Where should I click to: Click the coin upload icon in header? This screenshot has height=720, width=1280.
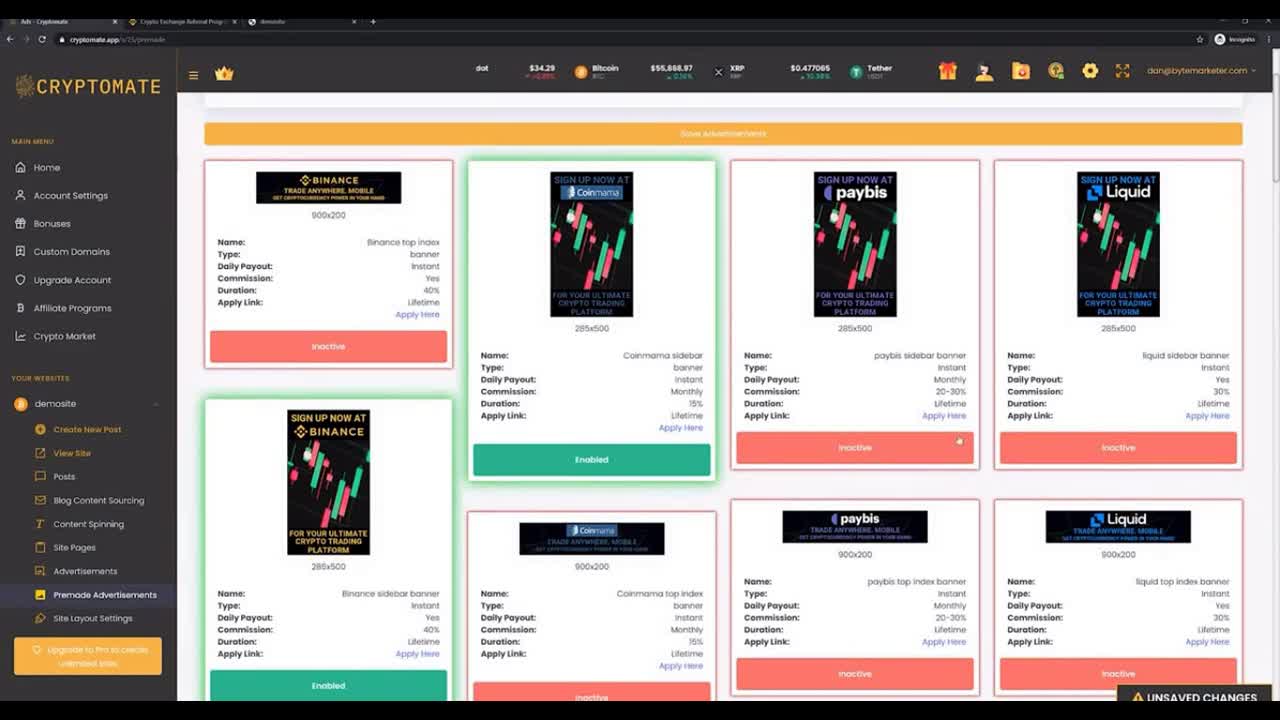coord(1056,71)
